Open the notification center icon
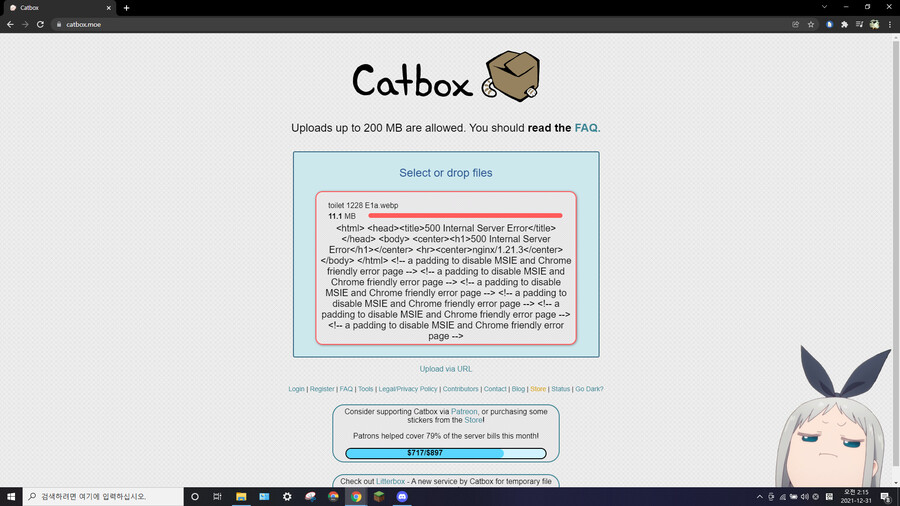 pyautogui.click(x=886, y=497)
